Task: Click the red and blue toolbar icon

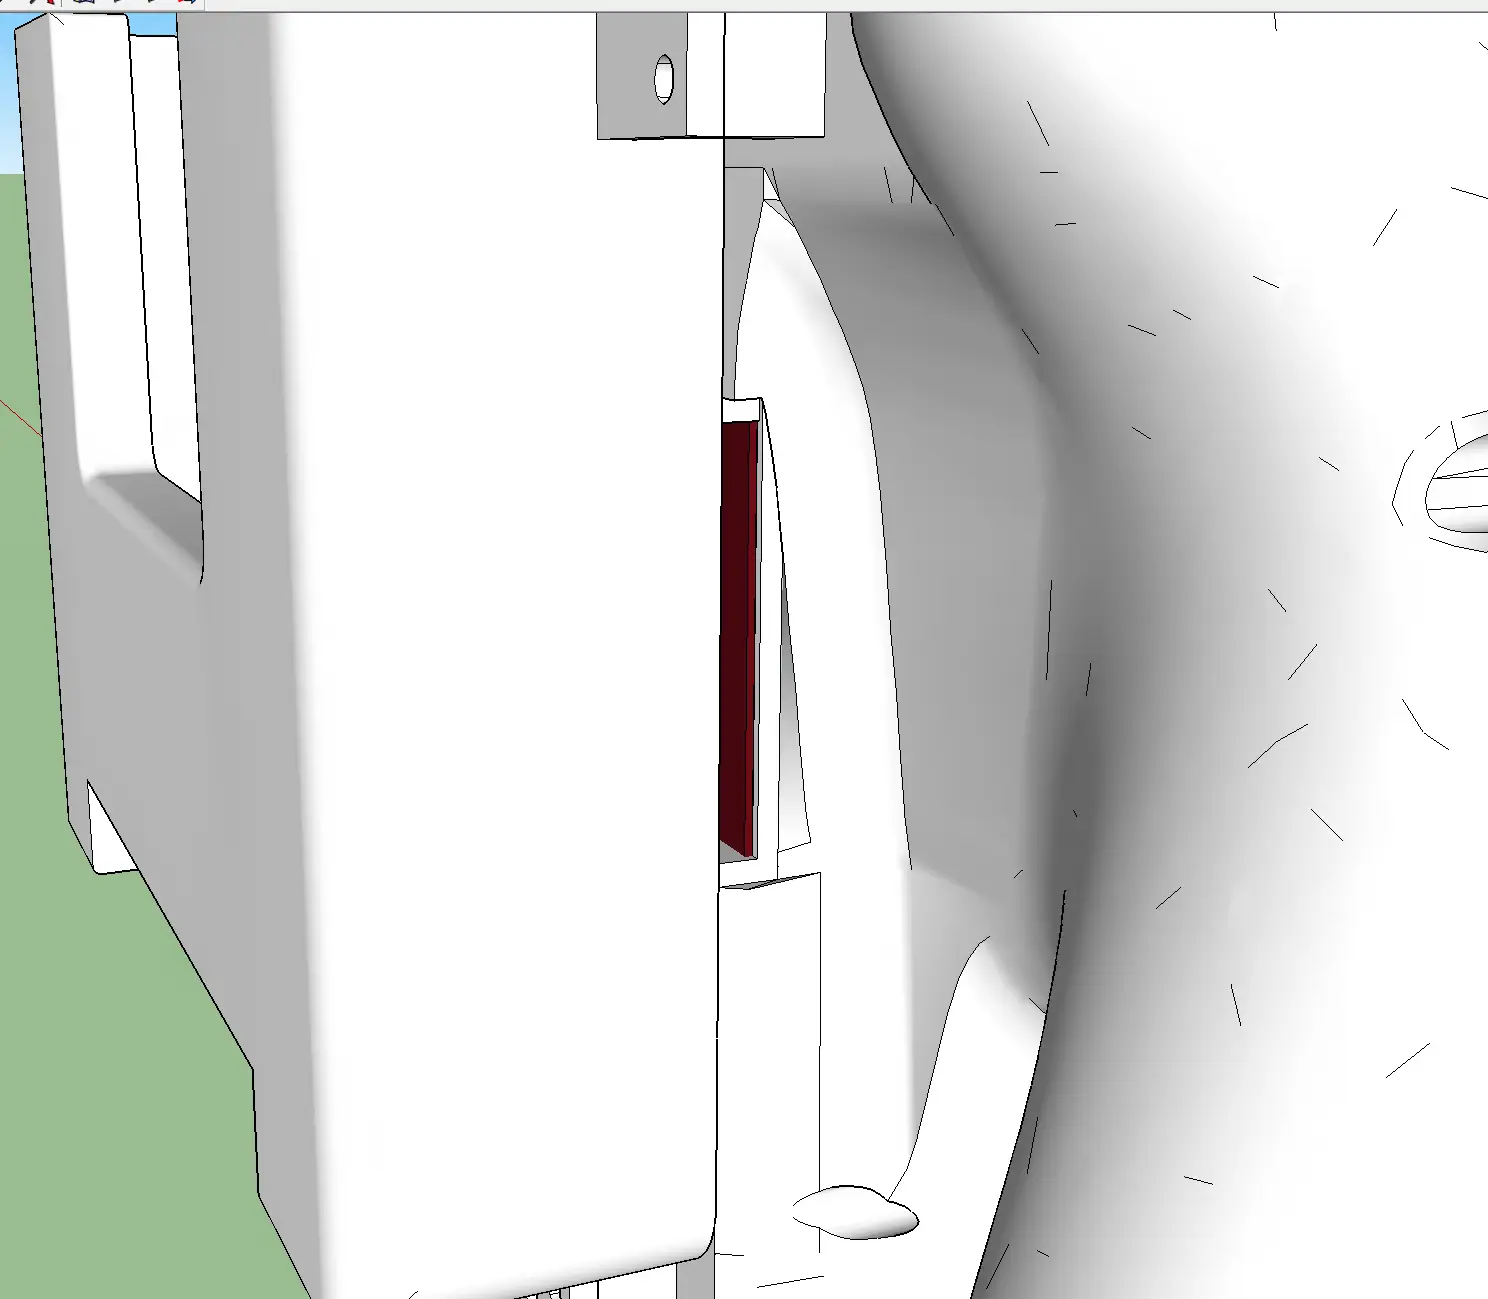Action: click(187, 3)
